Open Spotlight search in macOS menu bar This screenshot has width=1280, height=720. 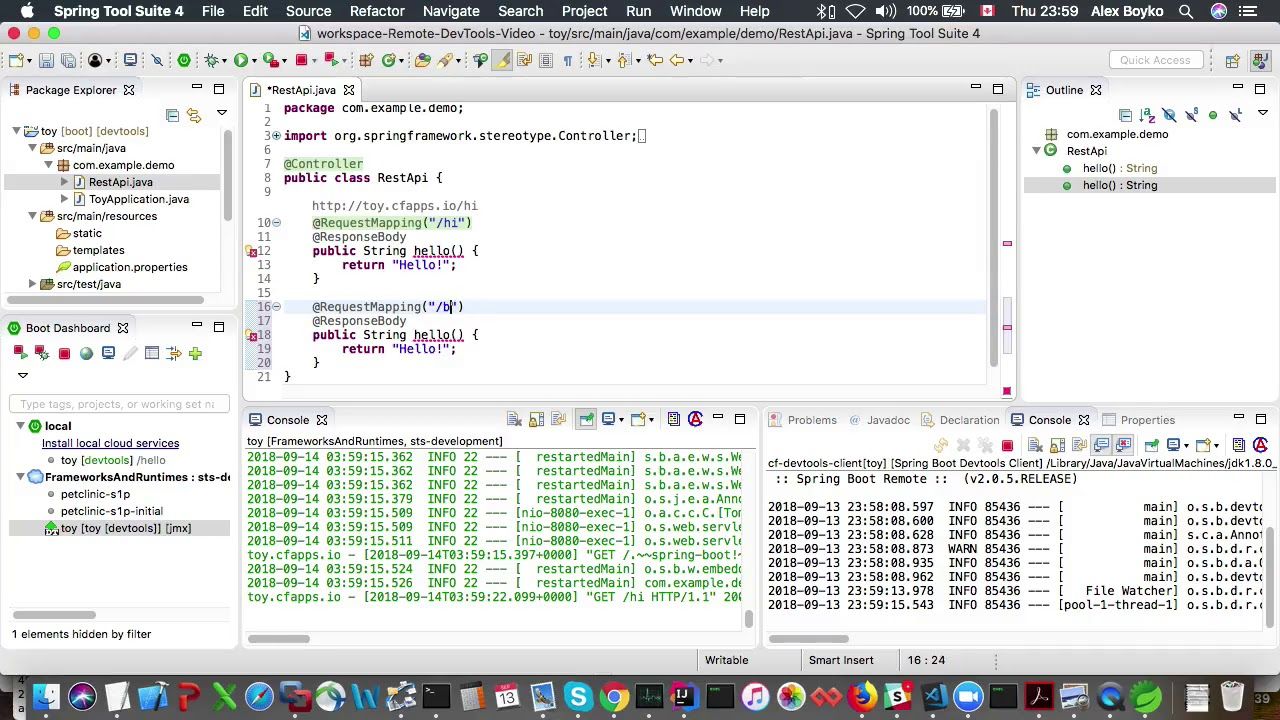(x=1186, y=11)
